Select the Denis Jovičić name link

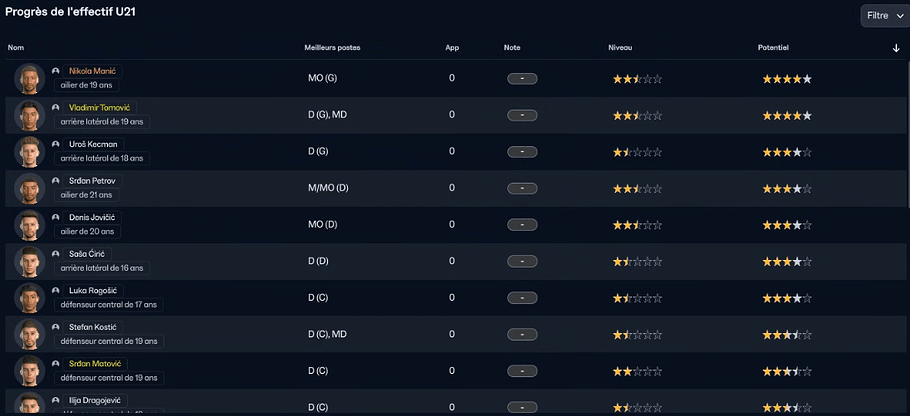92,218
